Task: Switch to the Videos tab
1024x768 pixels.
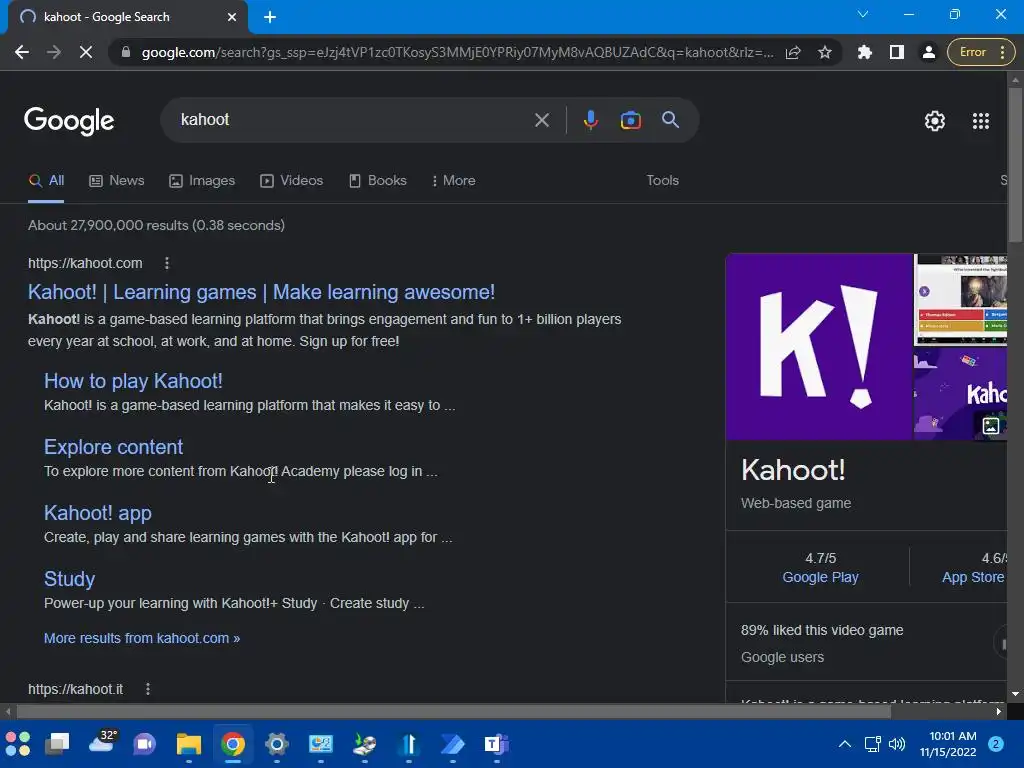Action: (x=291, y=181)
